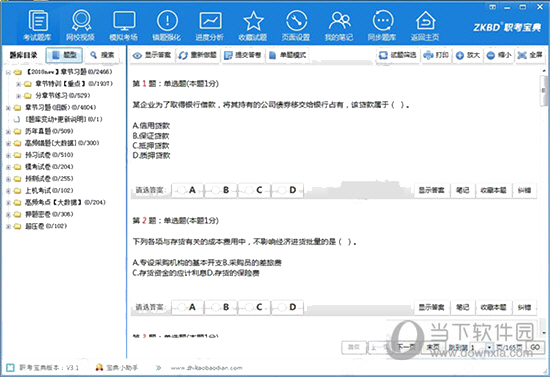550x377 pixels.
Task: Select 题库目录 tab label
Action: [23, 55]
